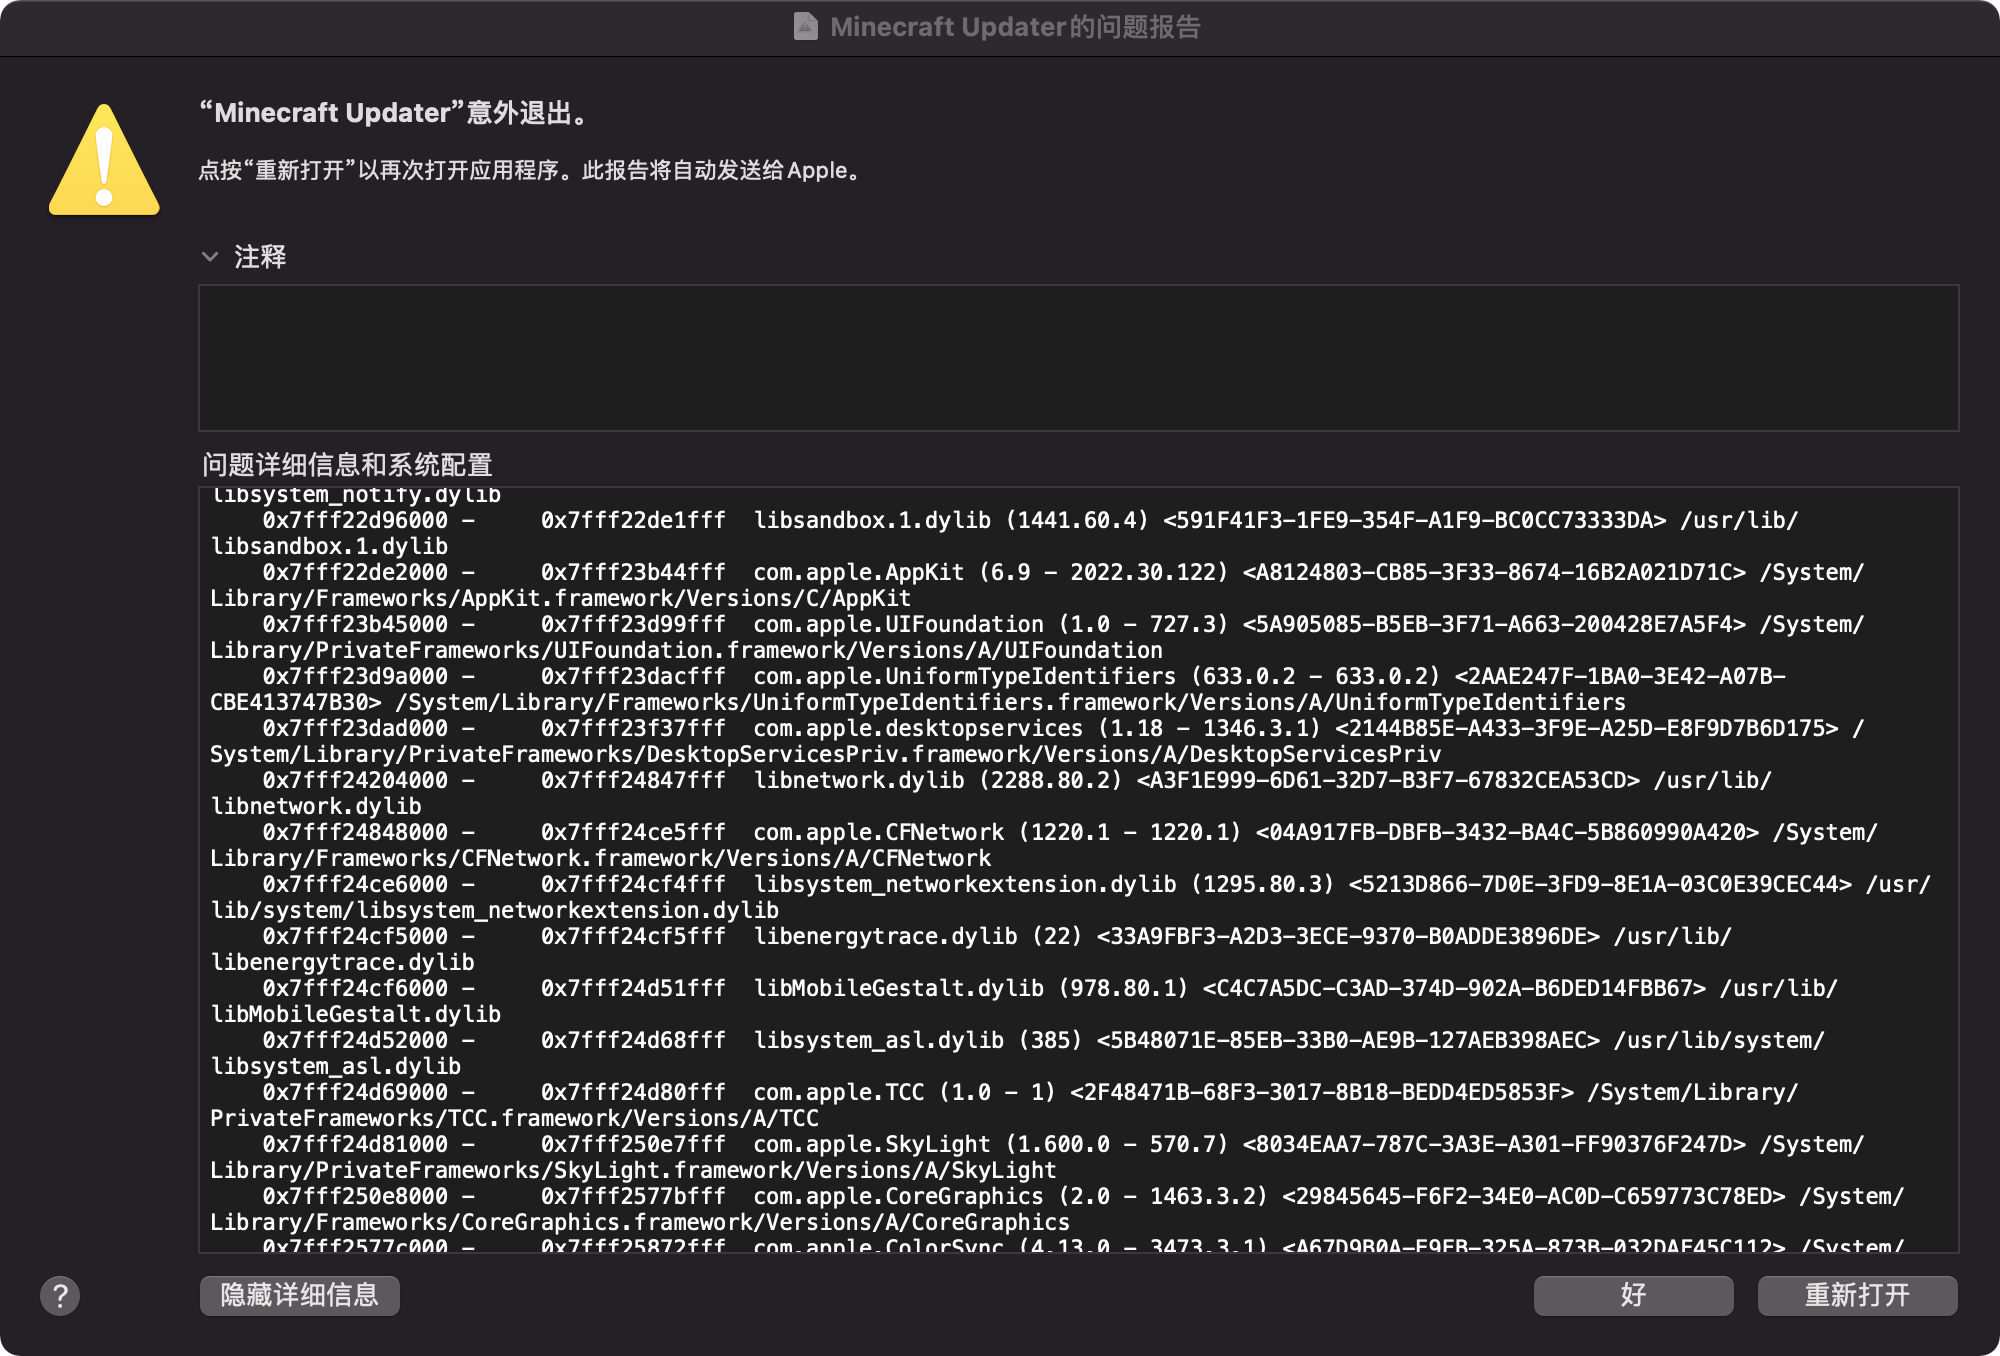Click the 问题详细信息和系统配置 label

347,465
